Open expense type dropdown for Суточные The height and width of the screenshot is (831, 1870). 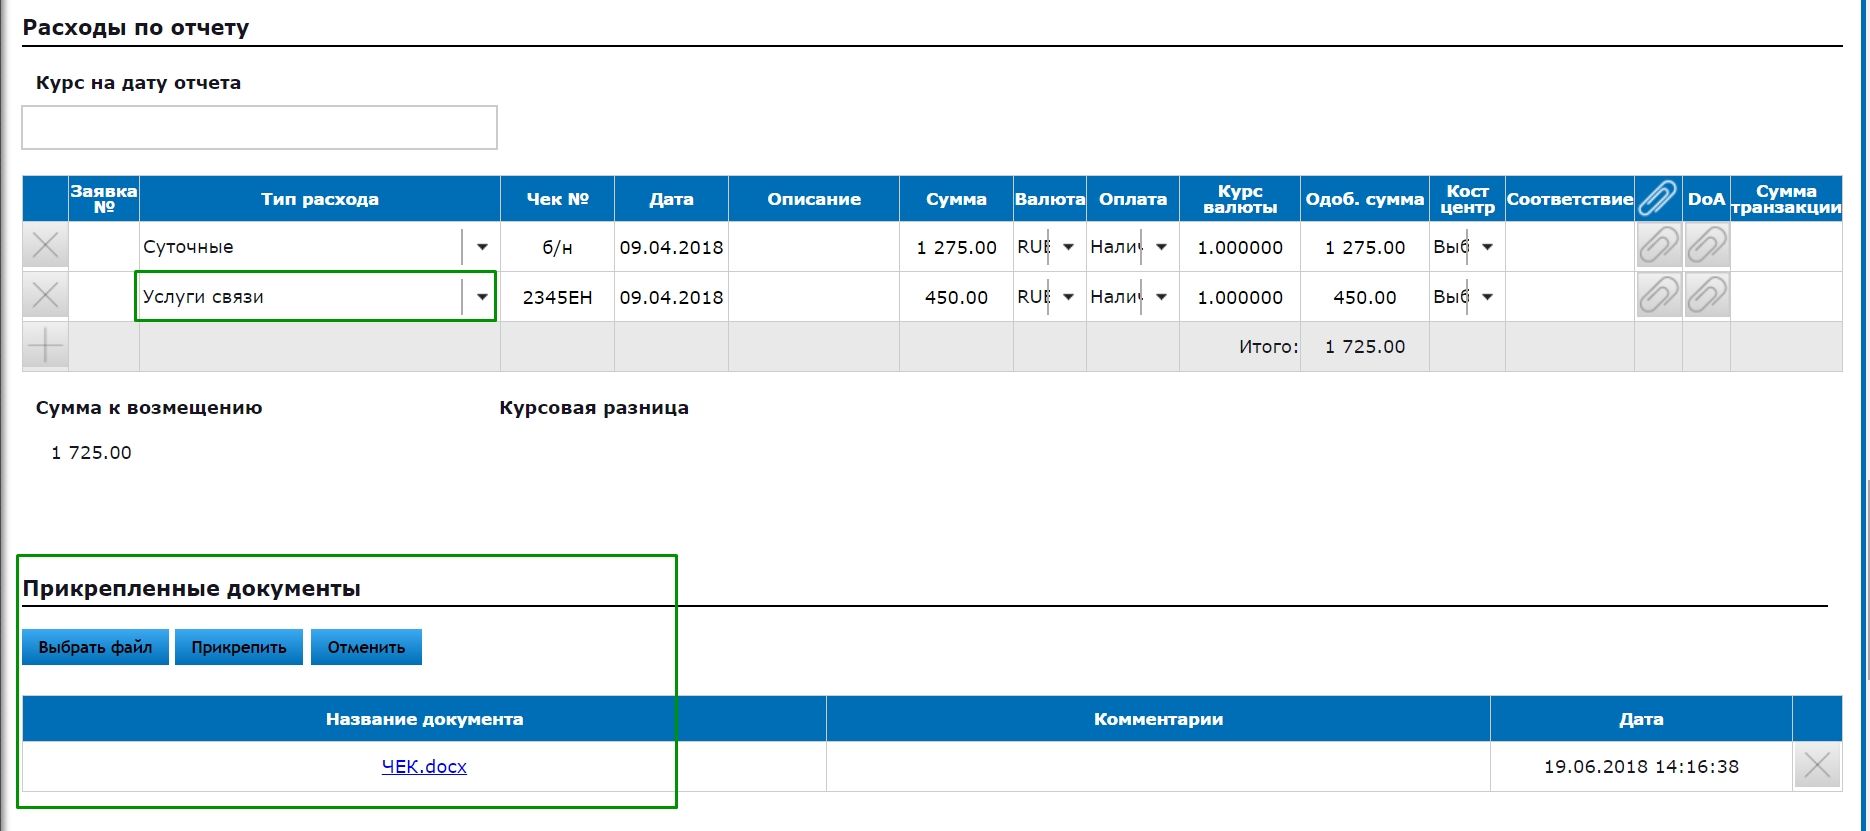(482, 247)
